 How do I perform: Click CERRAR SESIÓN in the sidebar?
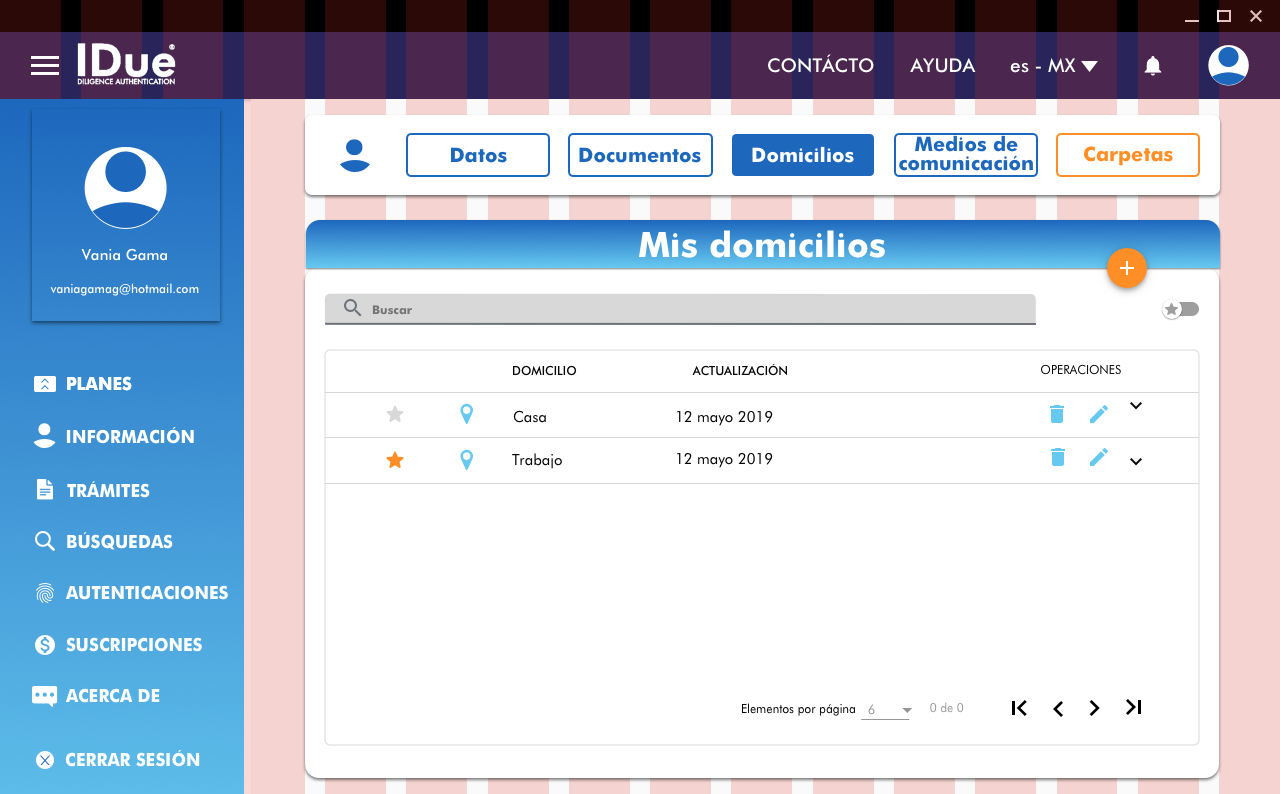click(132, 760)
